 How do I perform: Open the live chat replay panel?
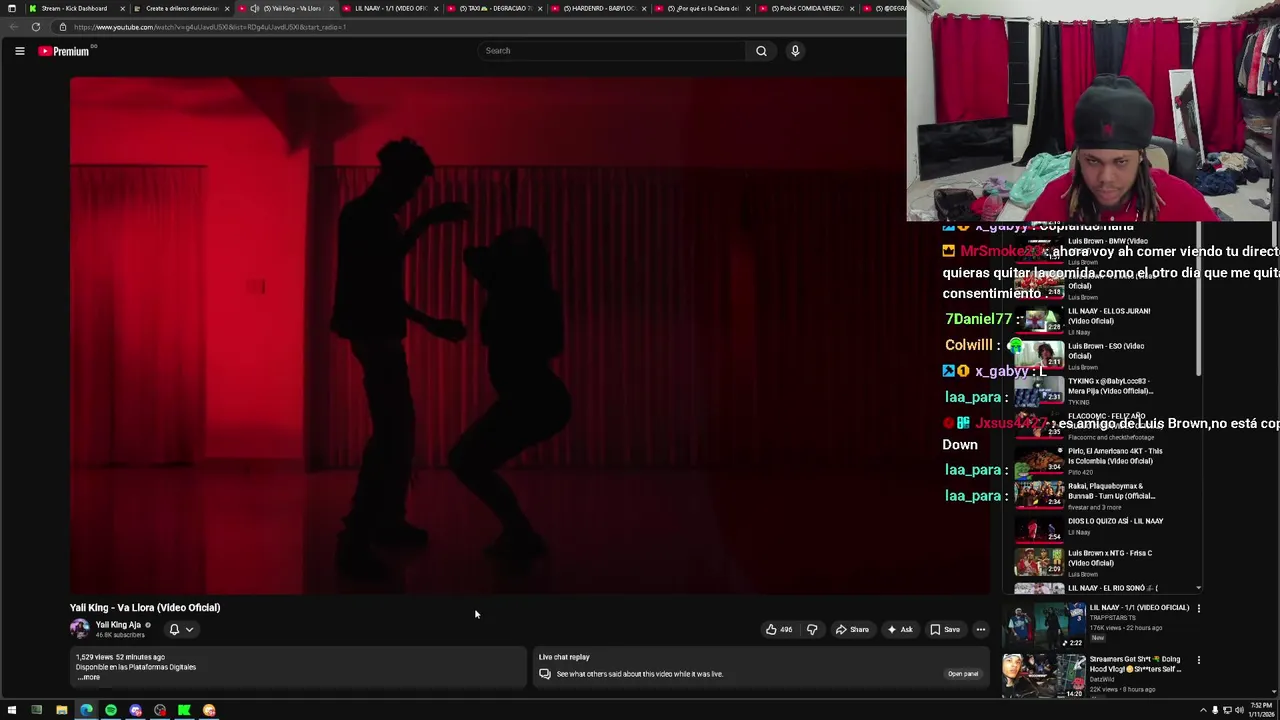click(x=963, y=674)
